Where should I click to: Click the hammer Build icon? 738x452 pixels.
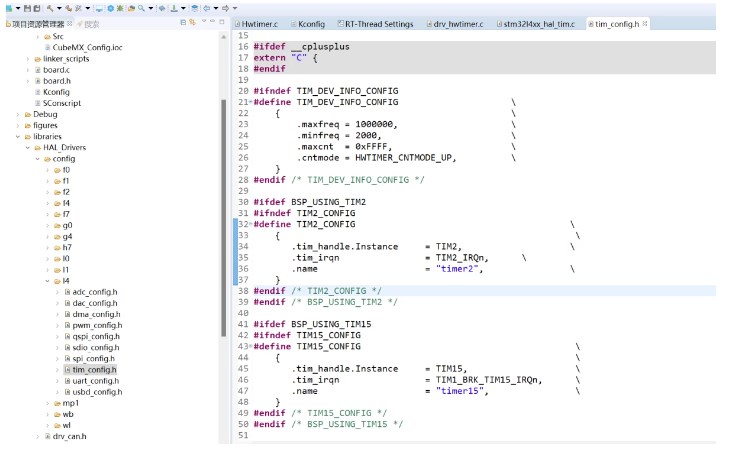(48, 8)
